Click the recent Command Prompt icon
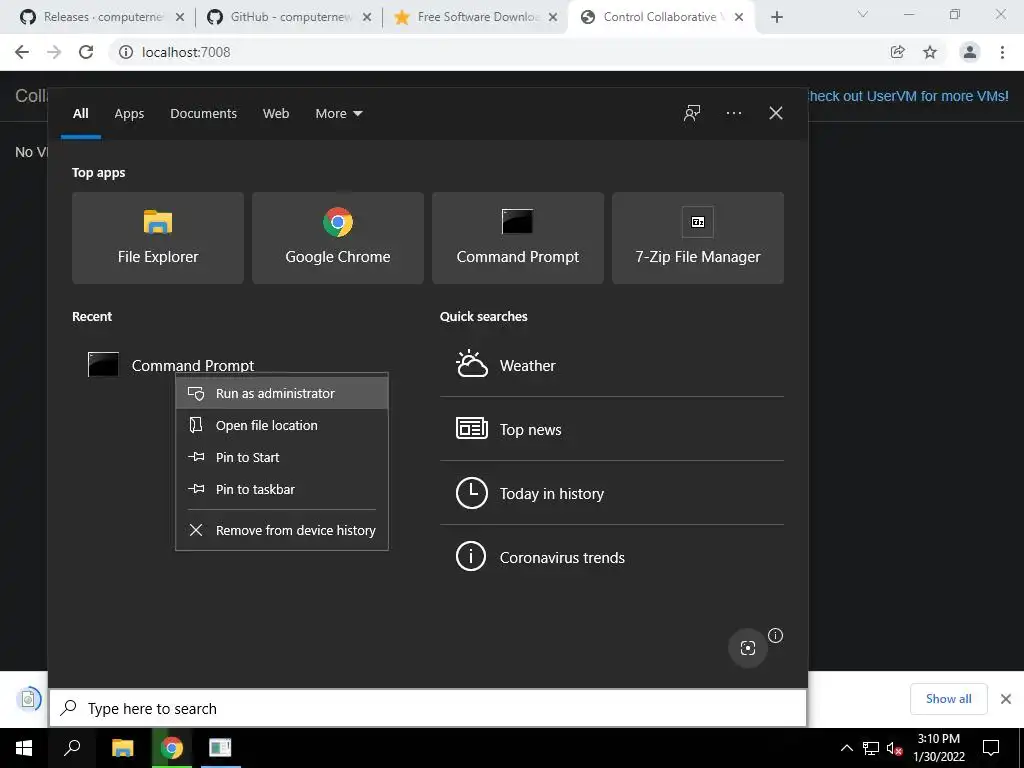Image resolution: width=1024 pixels, height=768 pixels. (x=103, y=364)
